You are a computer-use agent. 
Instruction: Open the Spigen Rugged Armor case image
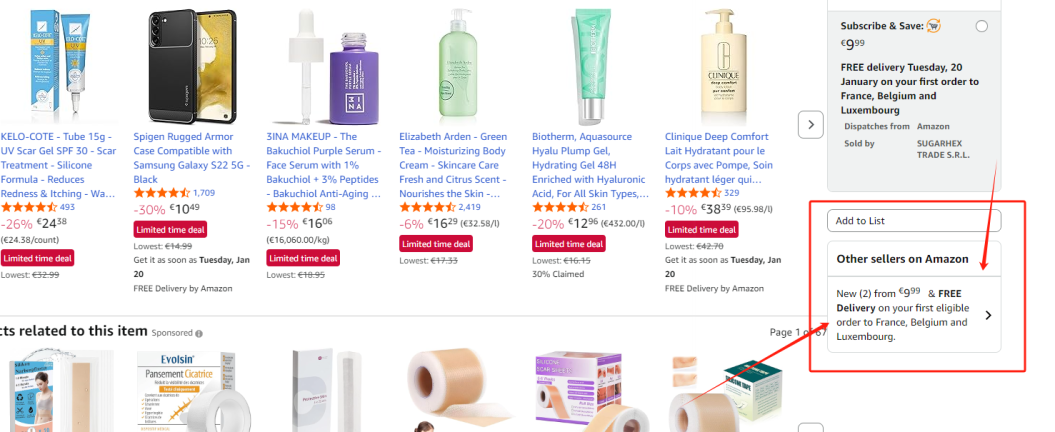click(189, 62)
